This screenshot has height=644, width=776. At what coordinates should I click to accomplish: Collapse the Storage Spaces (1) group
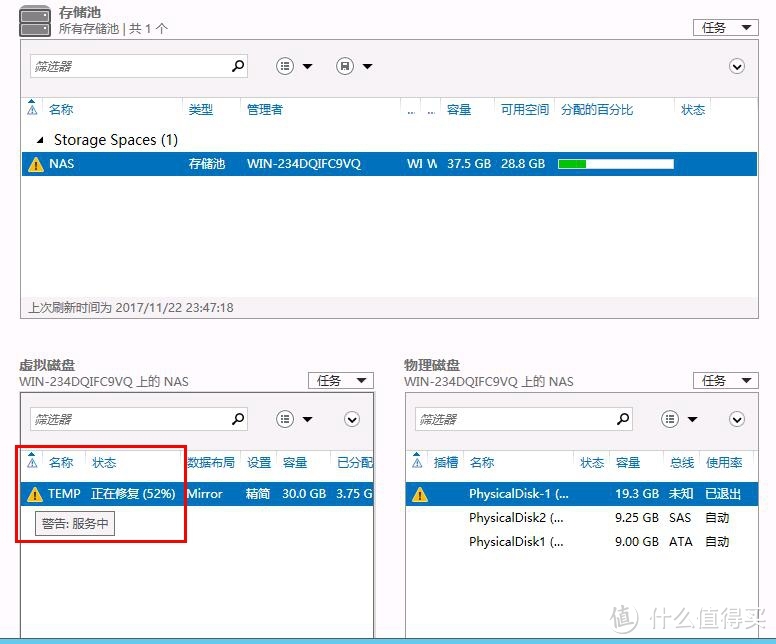point(41,140)
